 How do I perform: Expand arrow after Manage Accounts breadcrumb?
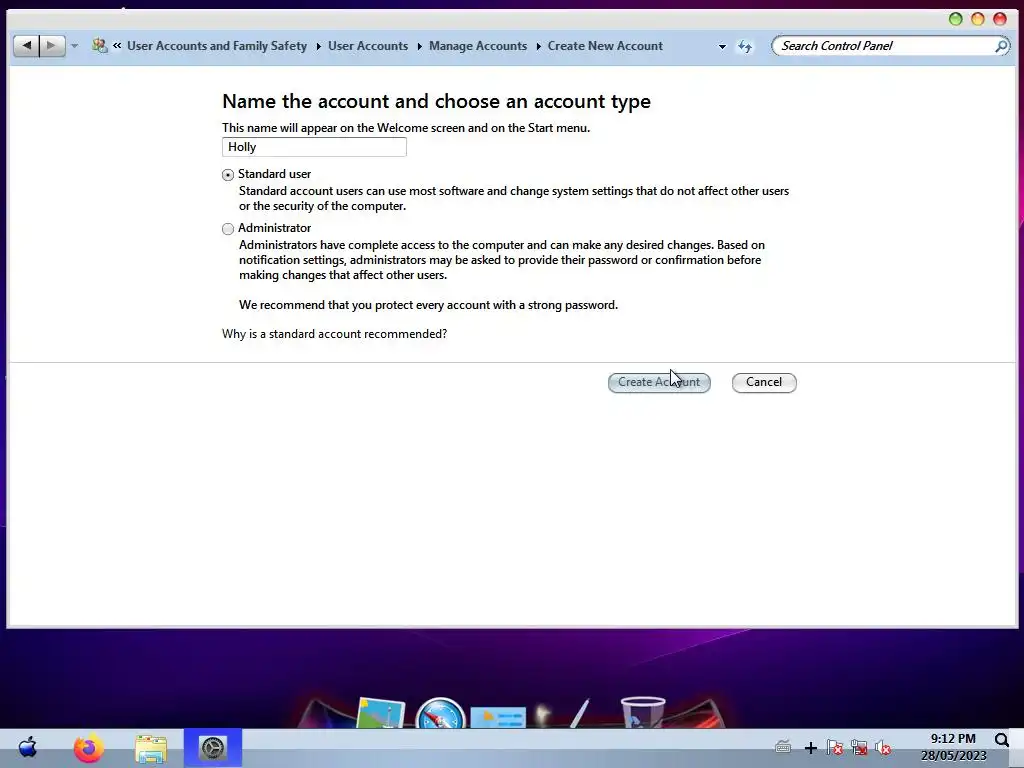(538, 46)
